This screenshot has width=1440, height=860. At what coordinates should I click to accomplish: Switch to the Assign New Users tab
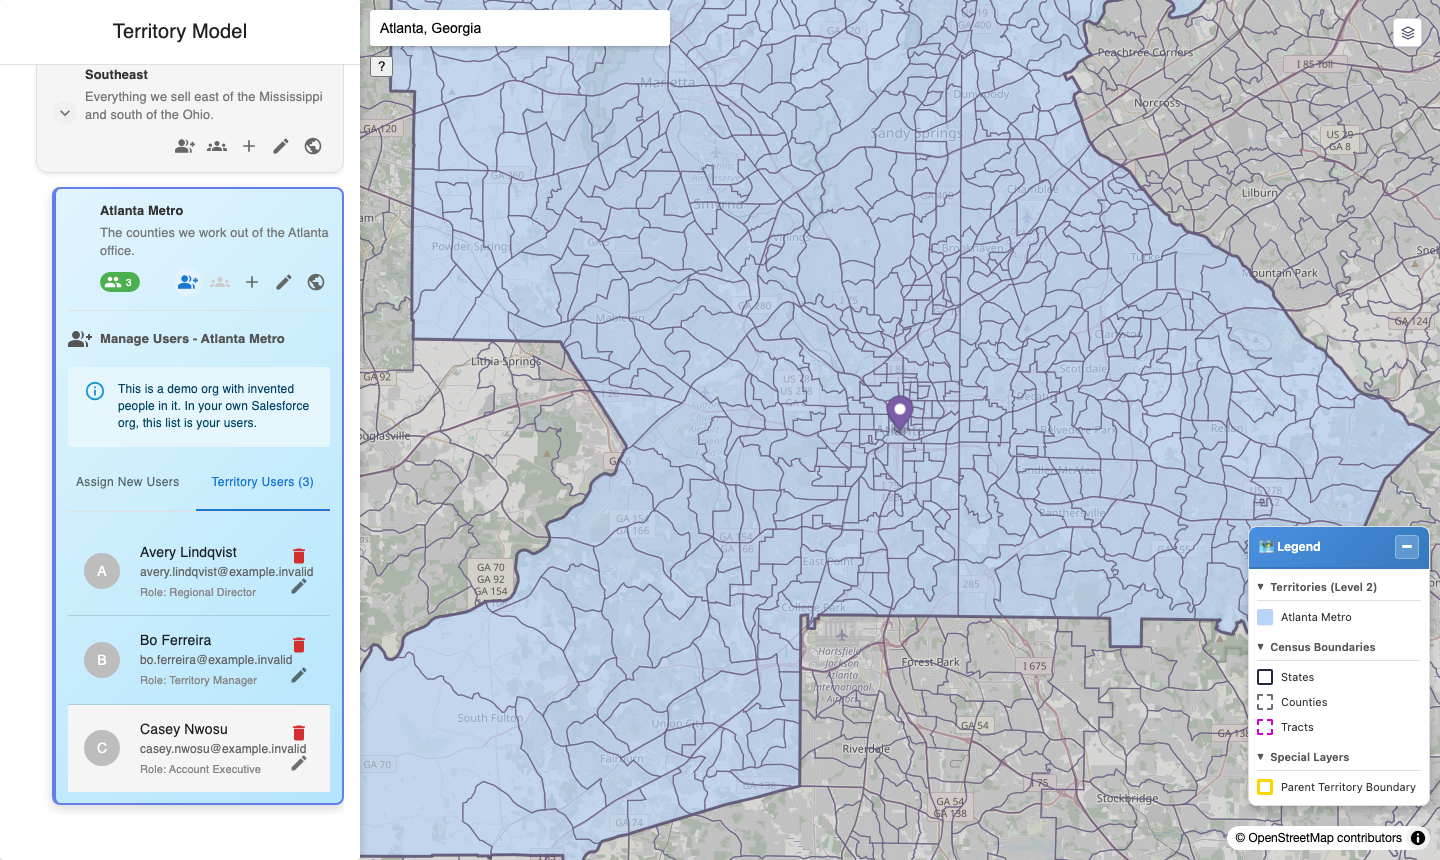point(128,482)
